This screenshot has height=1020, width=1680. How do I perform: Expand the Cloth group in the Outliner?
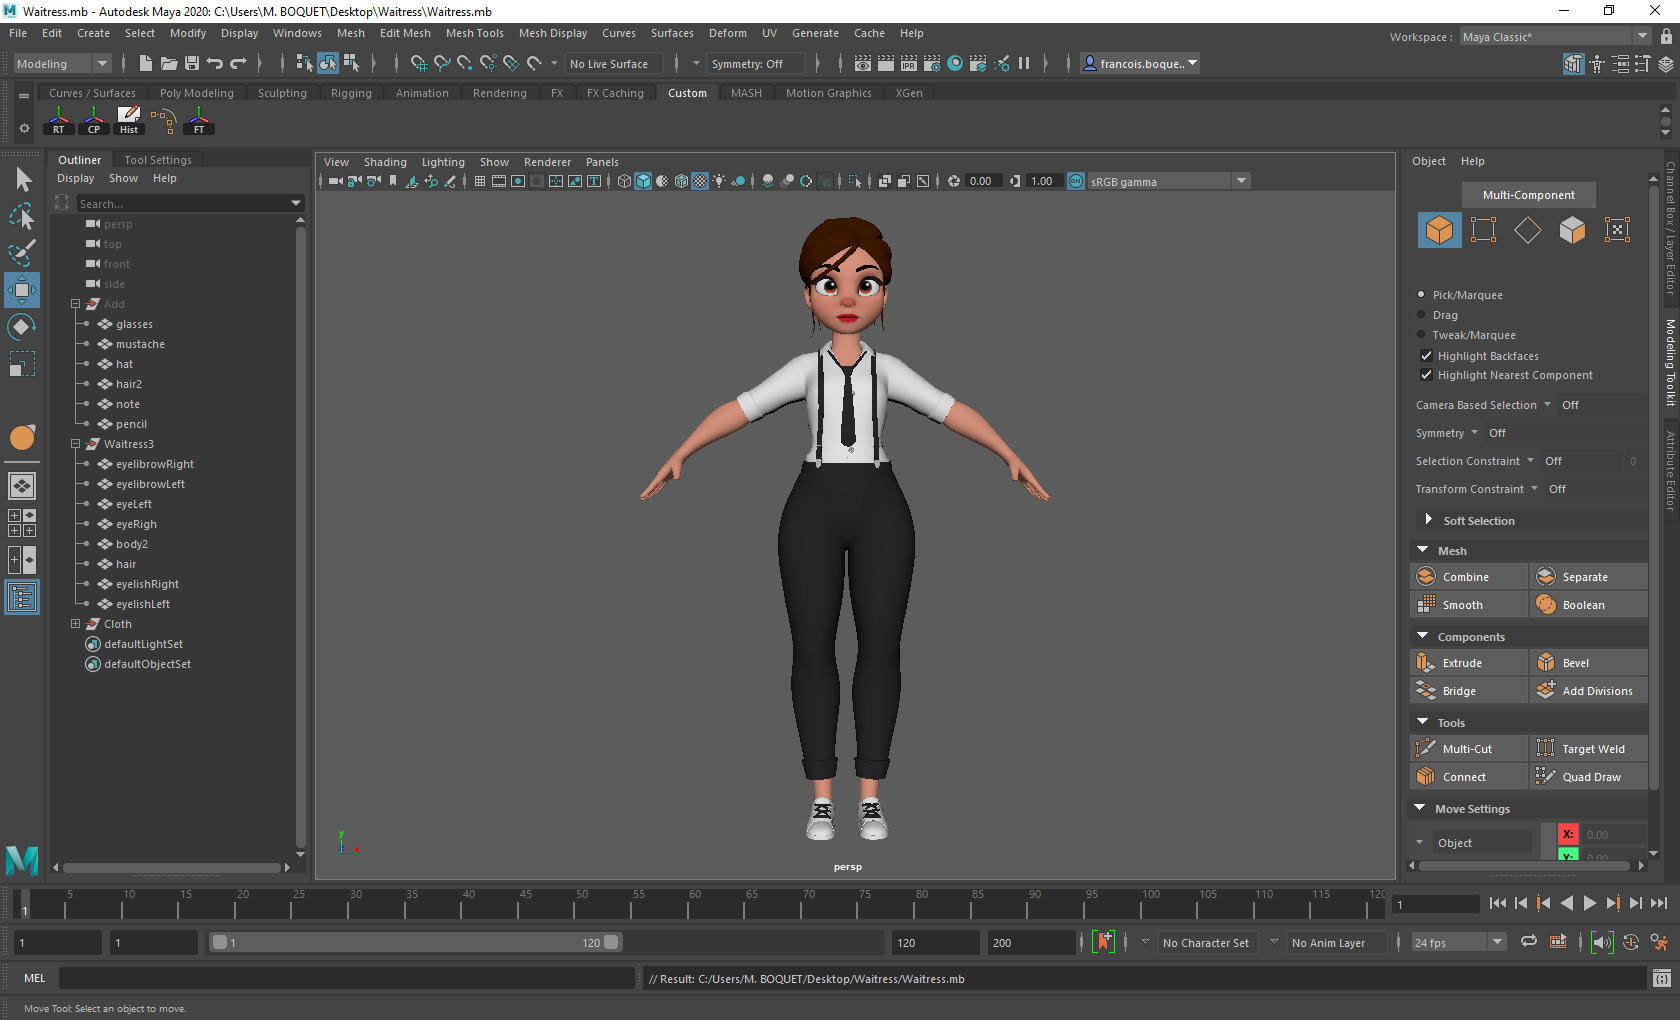point(75,623)
